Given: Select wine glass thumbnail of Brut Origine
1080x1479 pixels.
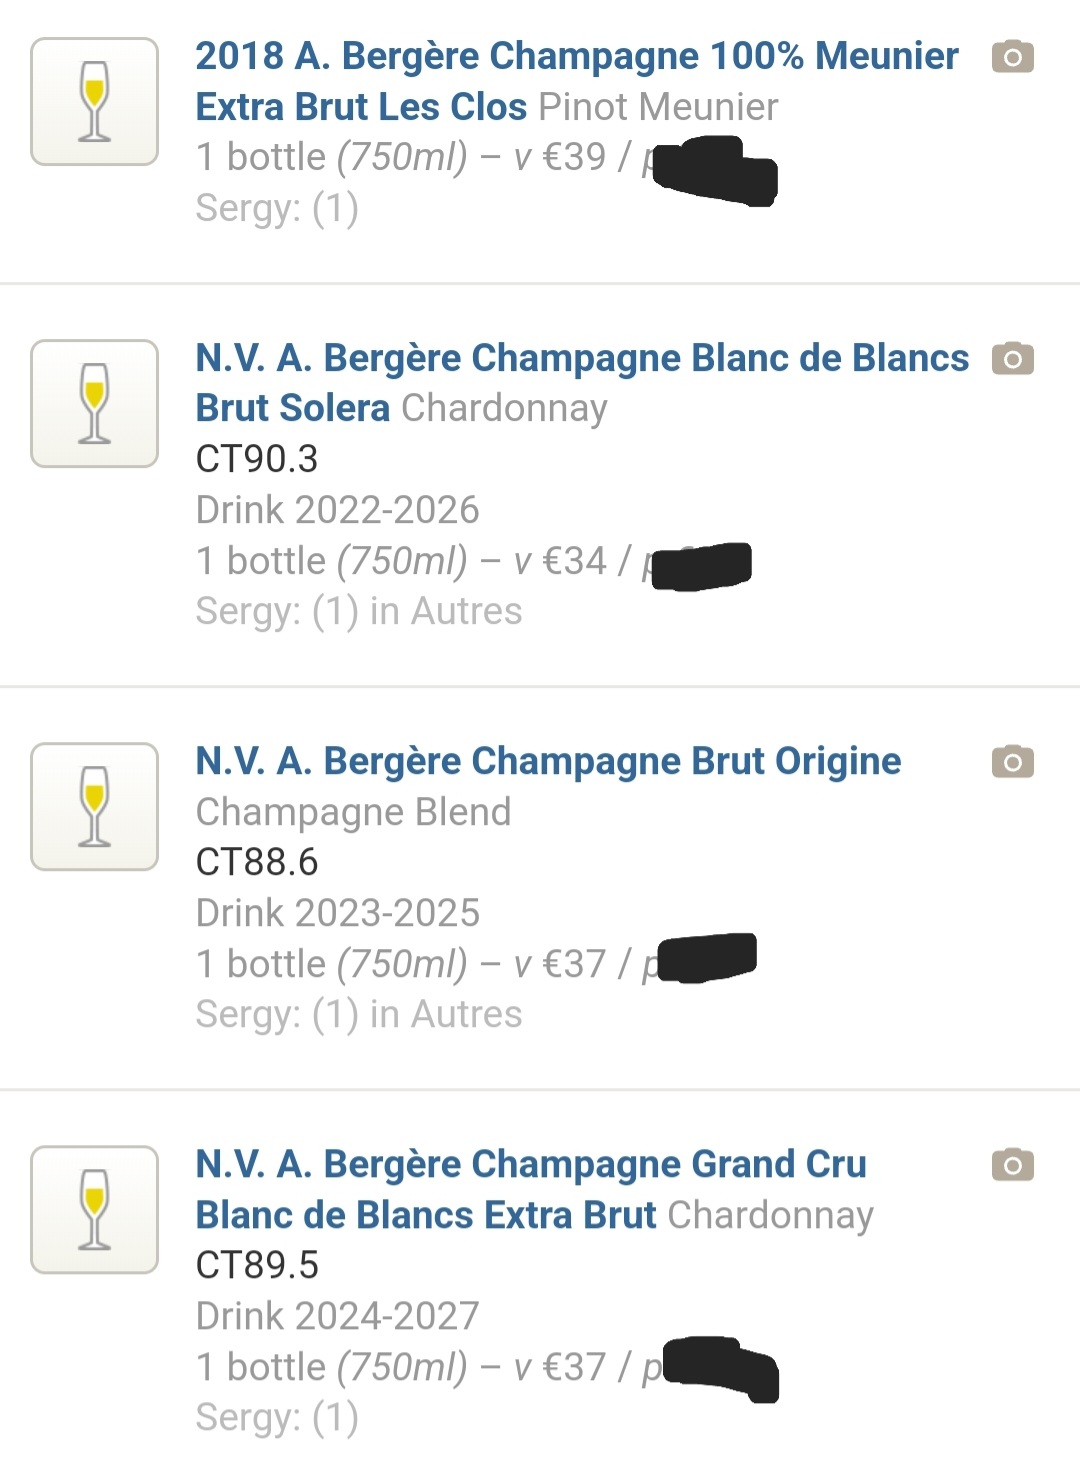Looking at the screenshot, I should point(95,807).
